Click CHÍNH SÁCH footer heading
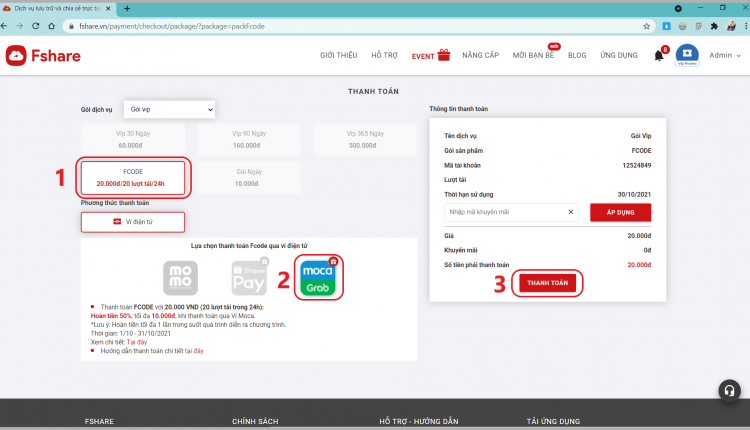The width and height of the screenshot is (750, 430). 255,421
